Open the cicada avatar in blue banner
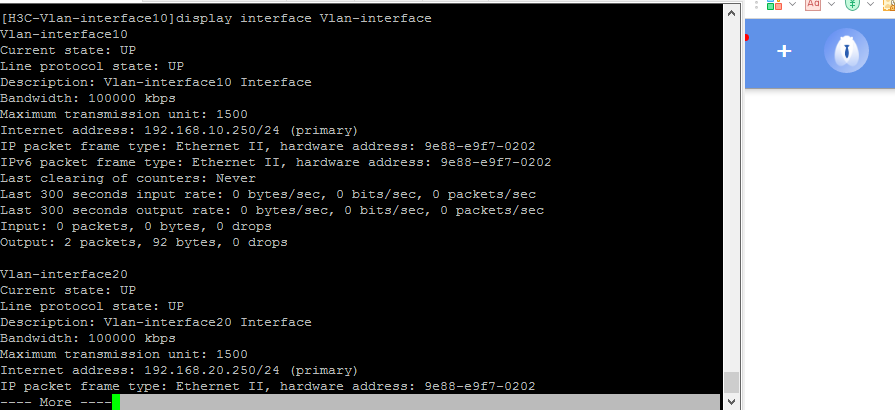 846,50
